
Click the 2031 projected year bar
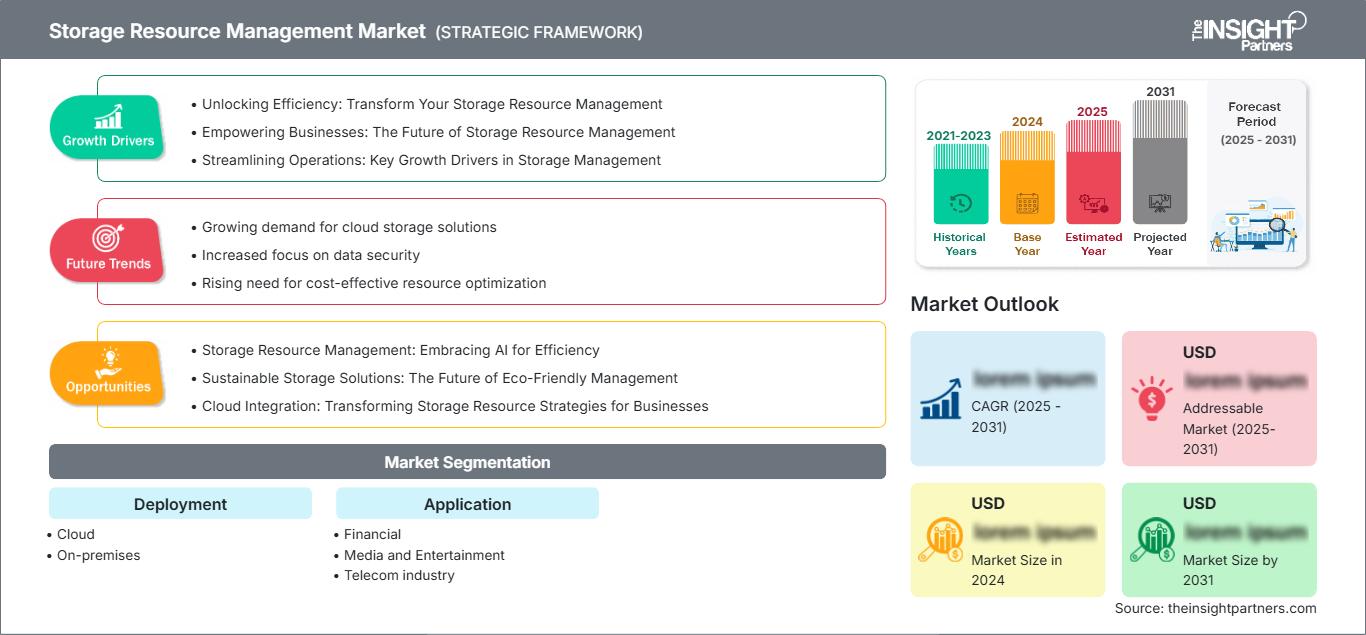tap(1160, 162)
